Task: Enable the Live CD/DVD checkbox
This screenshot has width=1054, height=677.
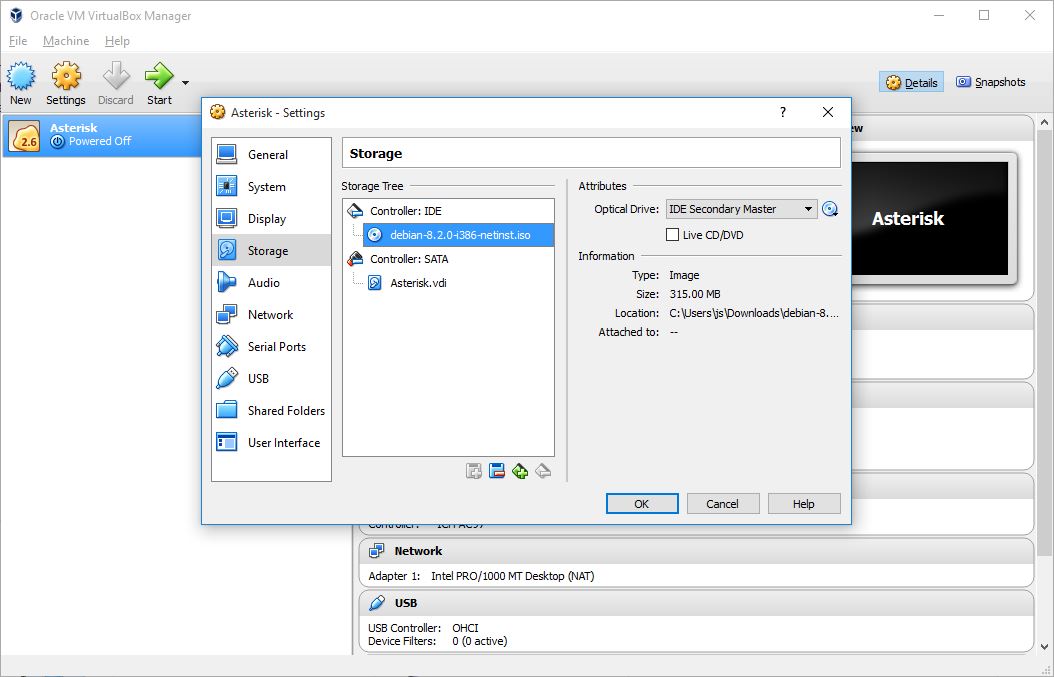Action: point(672,235)
